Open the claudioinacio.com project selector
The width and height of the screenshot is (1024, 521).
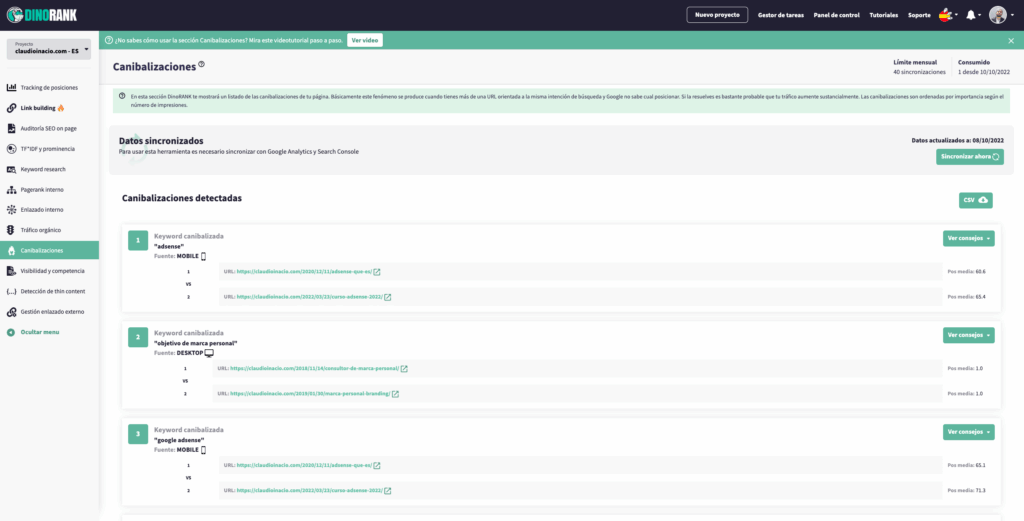point(49,49)
